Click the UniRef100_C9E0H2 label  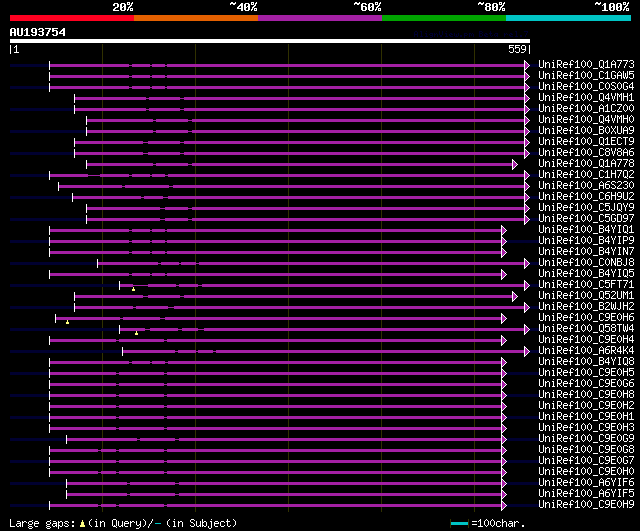tap(586, 406)
